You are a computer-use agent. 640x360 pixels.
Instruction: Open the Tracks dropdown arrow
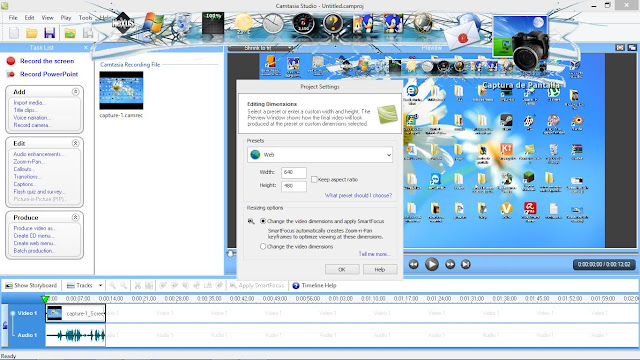(100, 285)
